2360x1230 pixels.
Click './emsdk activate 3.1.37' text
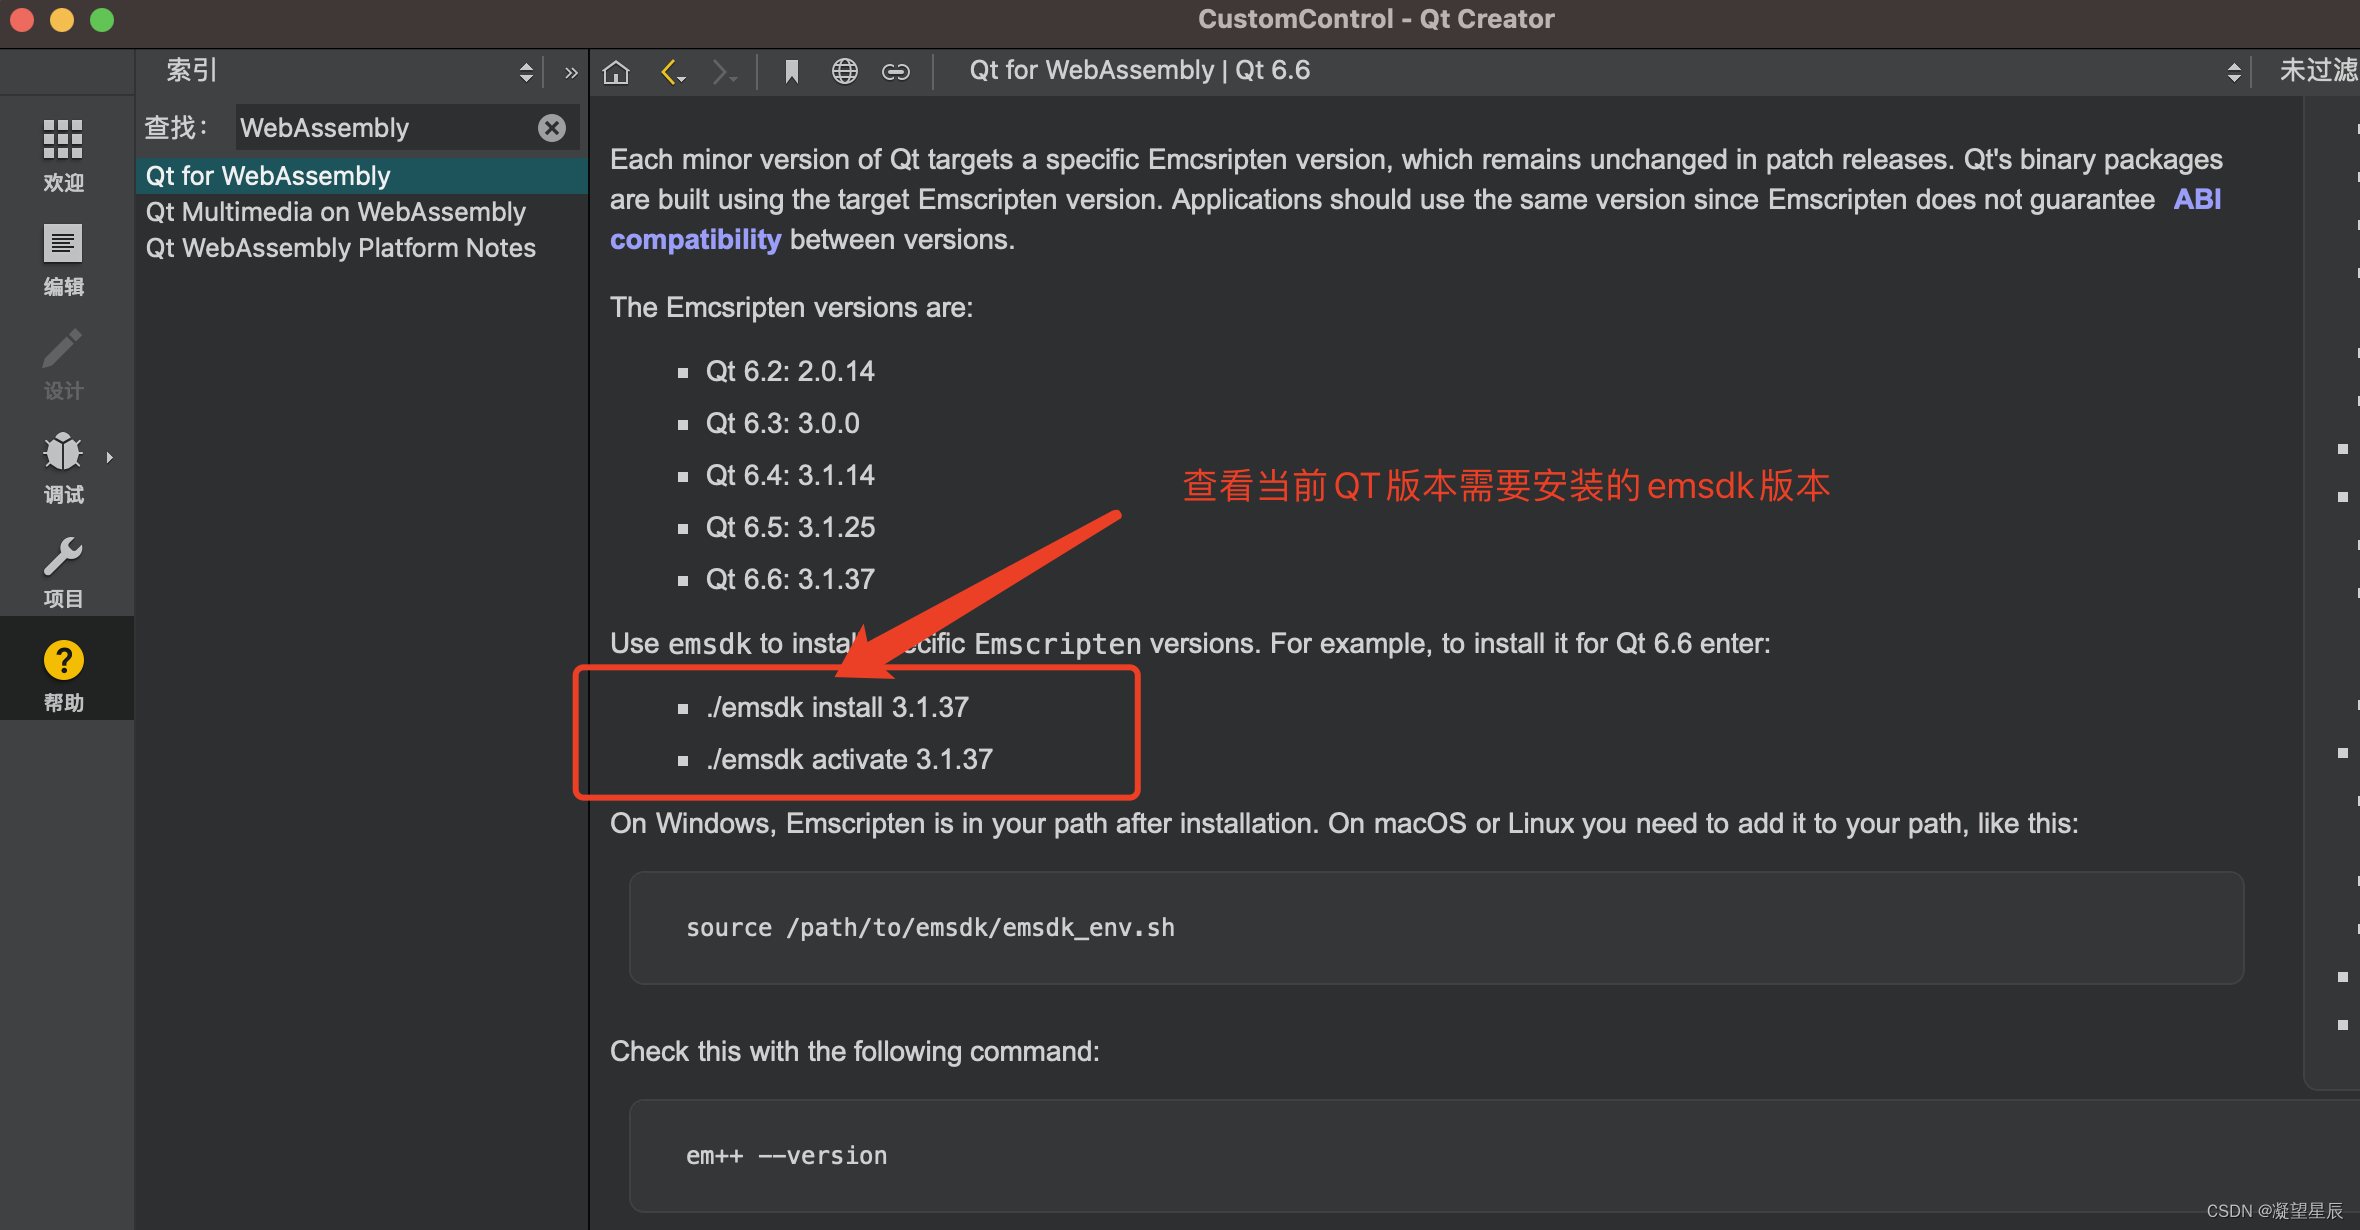point(849,759)
